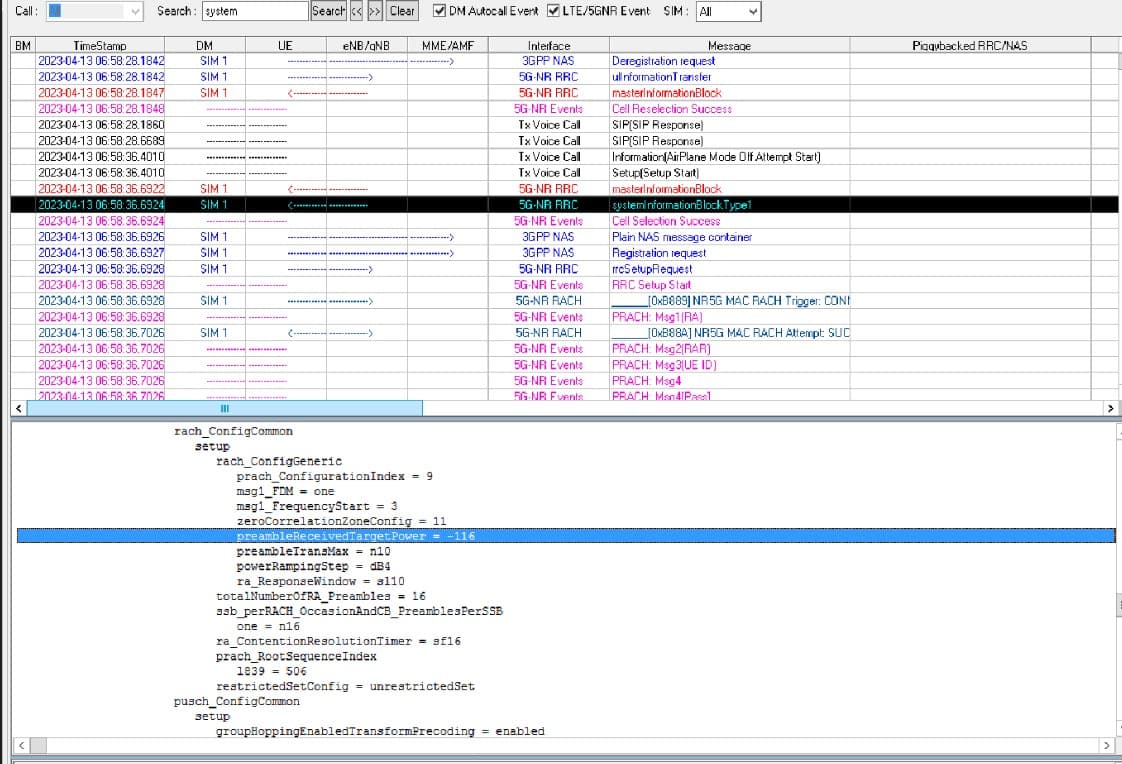The height and width of the screenshot is (764, 1122).
Task: Select the highlighted systemInformationBlockType1 row
Action: click(564, 205)
